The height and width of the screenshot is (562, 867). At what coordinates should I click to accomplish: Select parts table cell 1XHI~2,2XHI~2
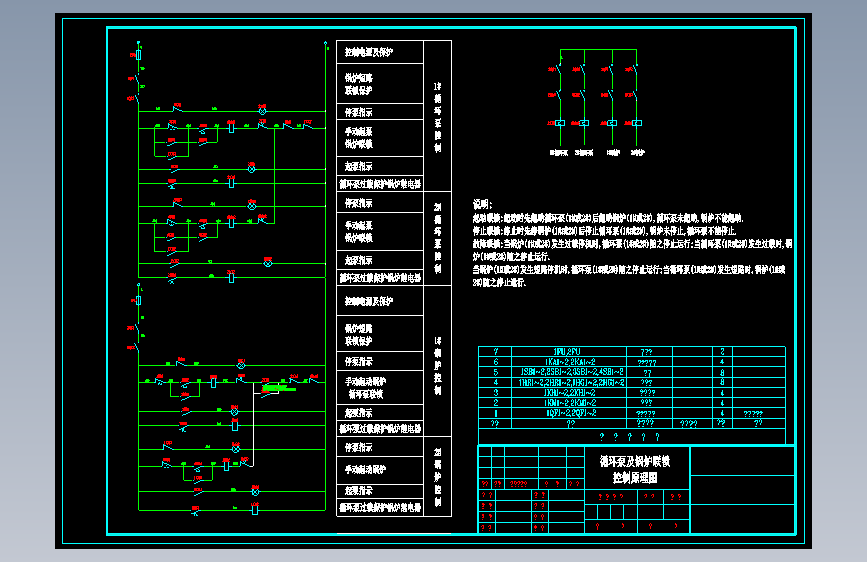pyautogui.click(x=568, y=393)
